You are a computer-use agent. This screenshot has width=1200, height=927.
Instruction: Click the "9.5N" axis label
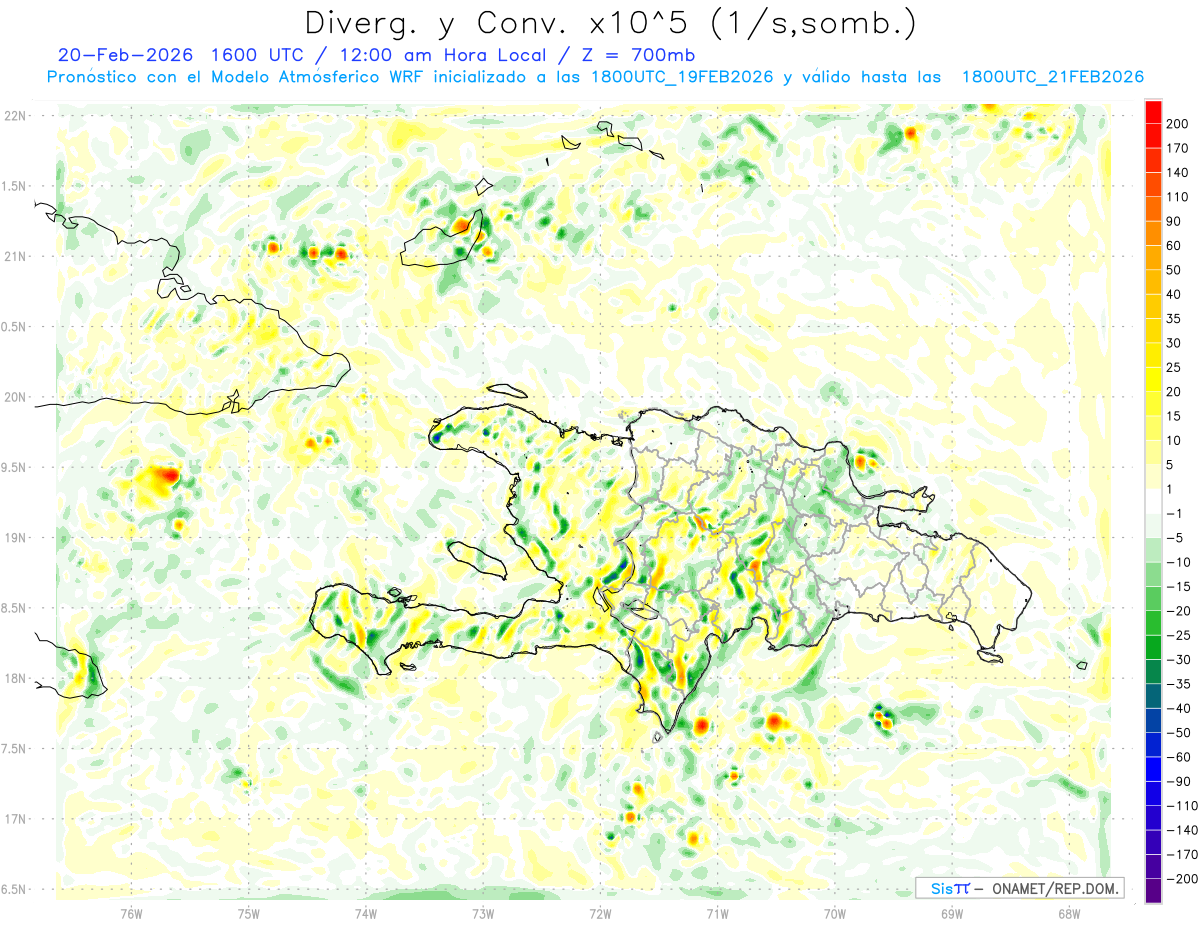click(15, 468)
